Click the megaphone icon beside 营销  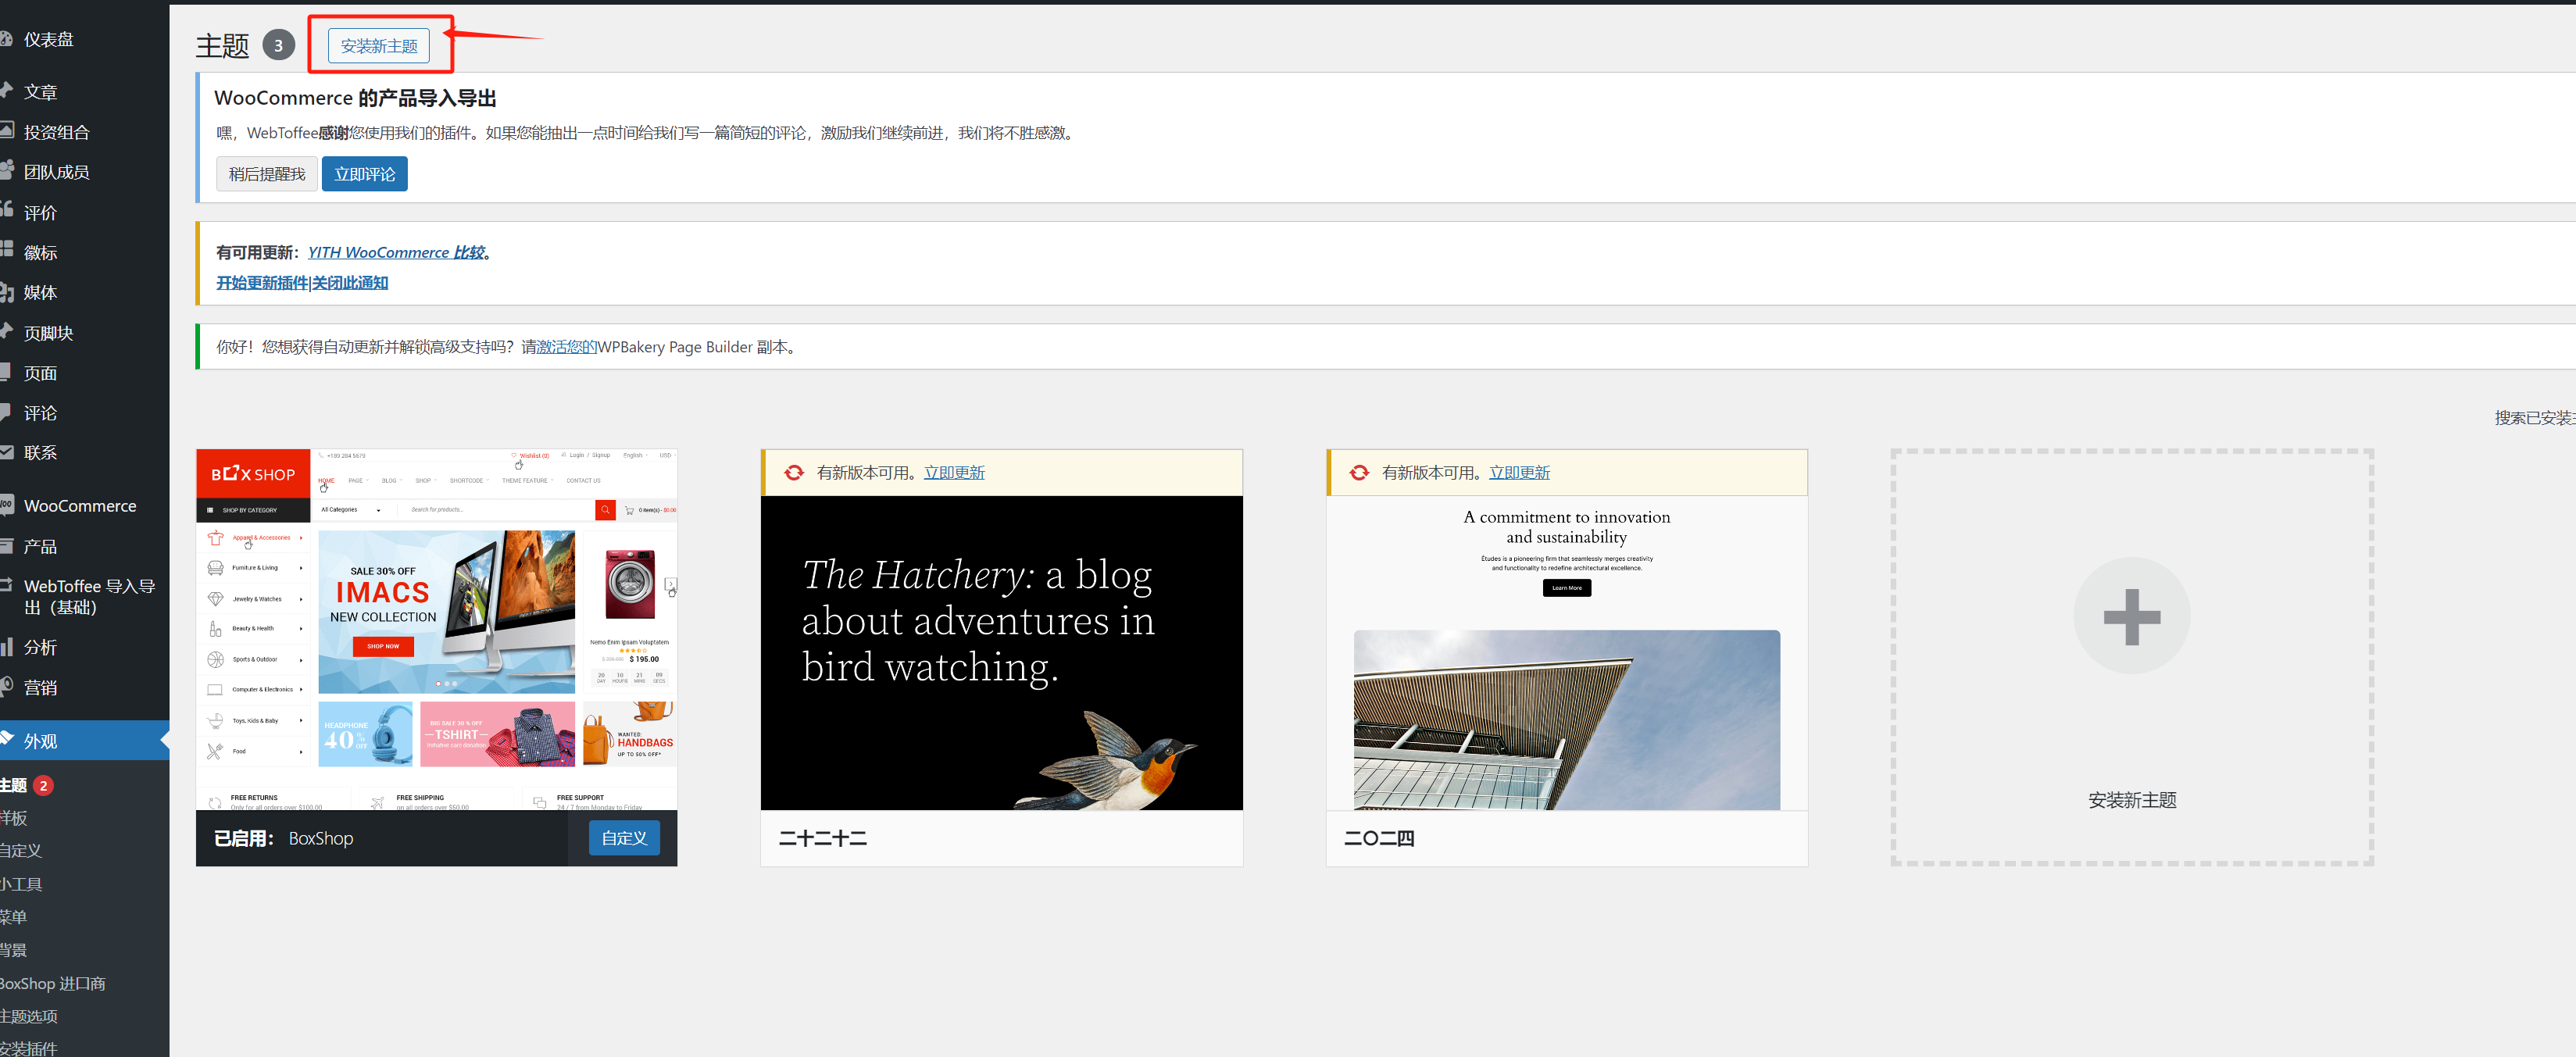5,687
